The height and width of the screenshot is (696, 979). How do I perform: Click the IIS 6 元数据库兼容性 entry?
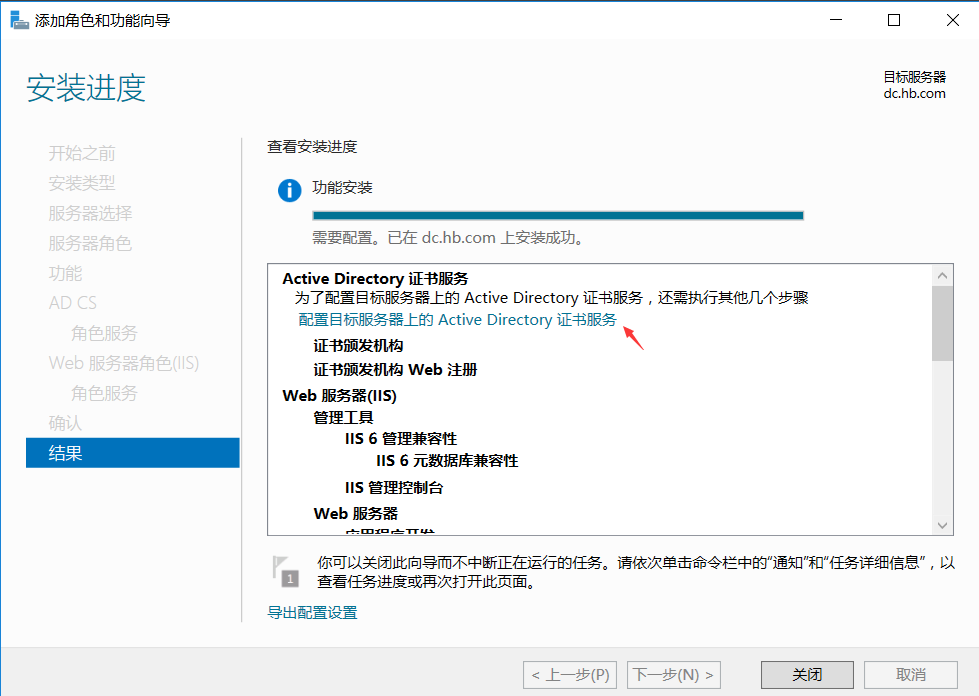pyautogui.click(x=447, y=461)
